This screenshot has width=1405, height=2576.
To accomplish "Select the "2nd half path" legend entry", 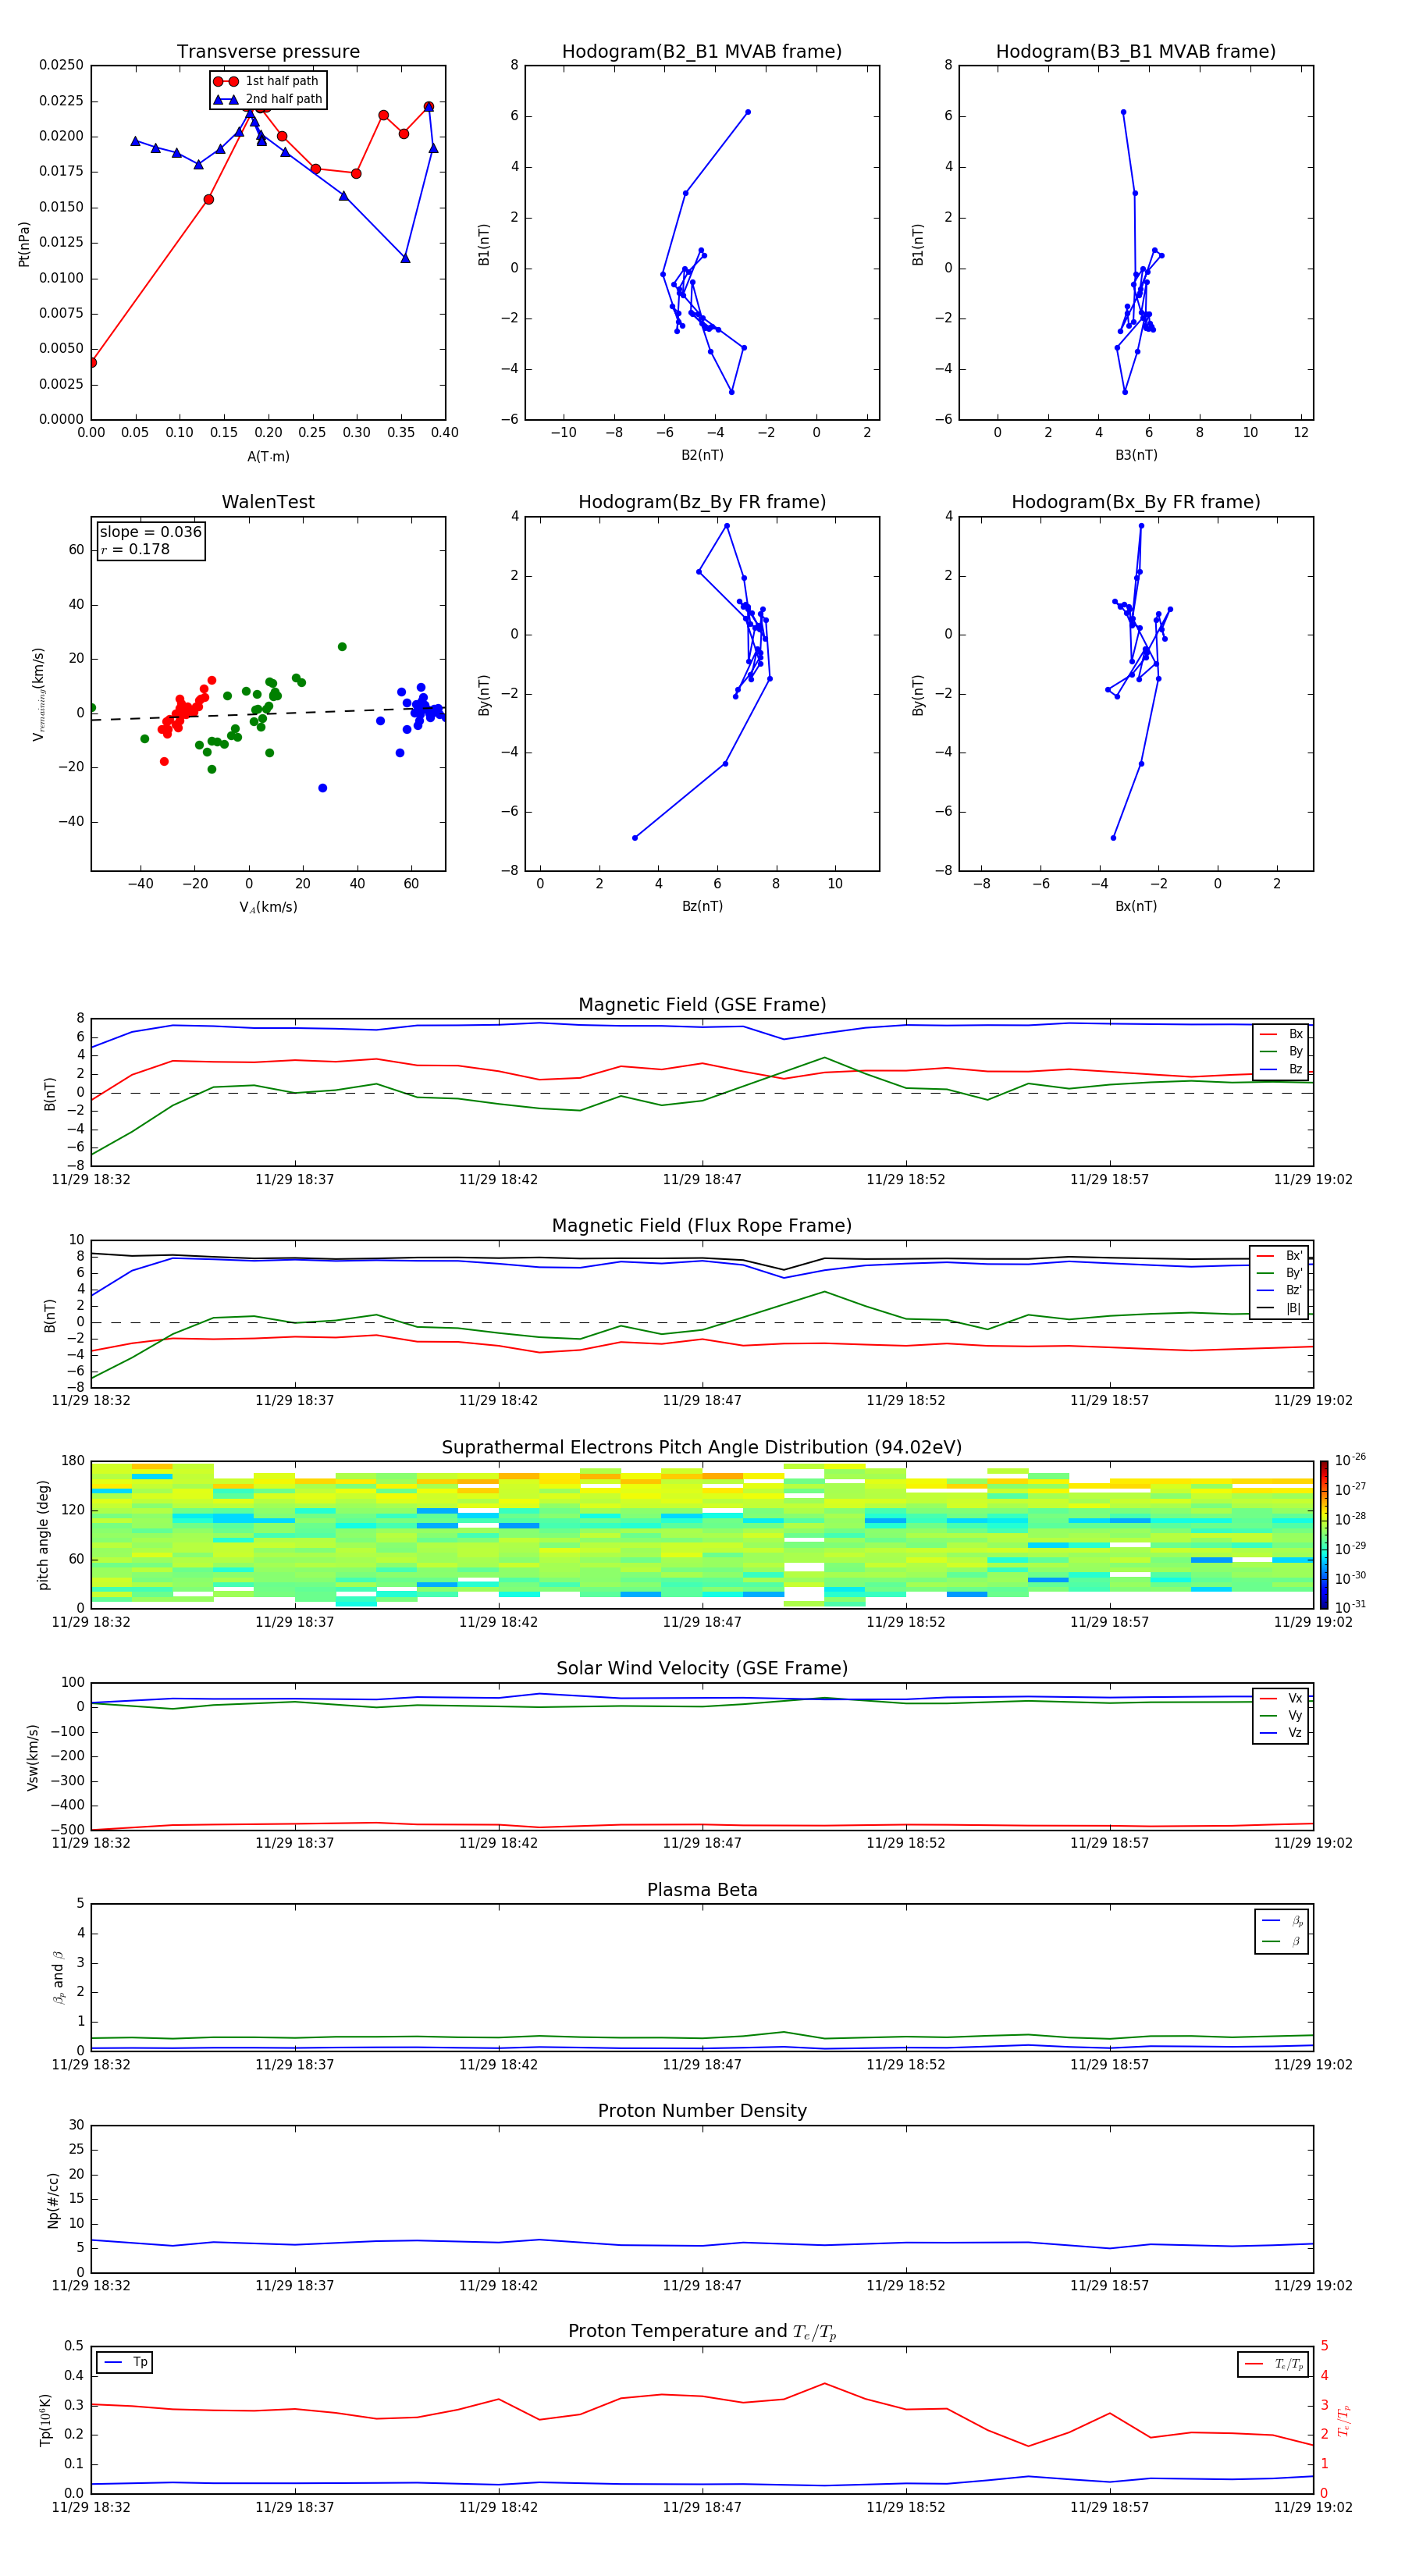I will (268, 99).
